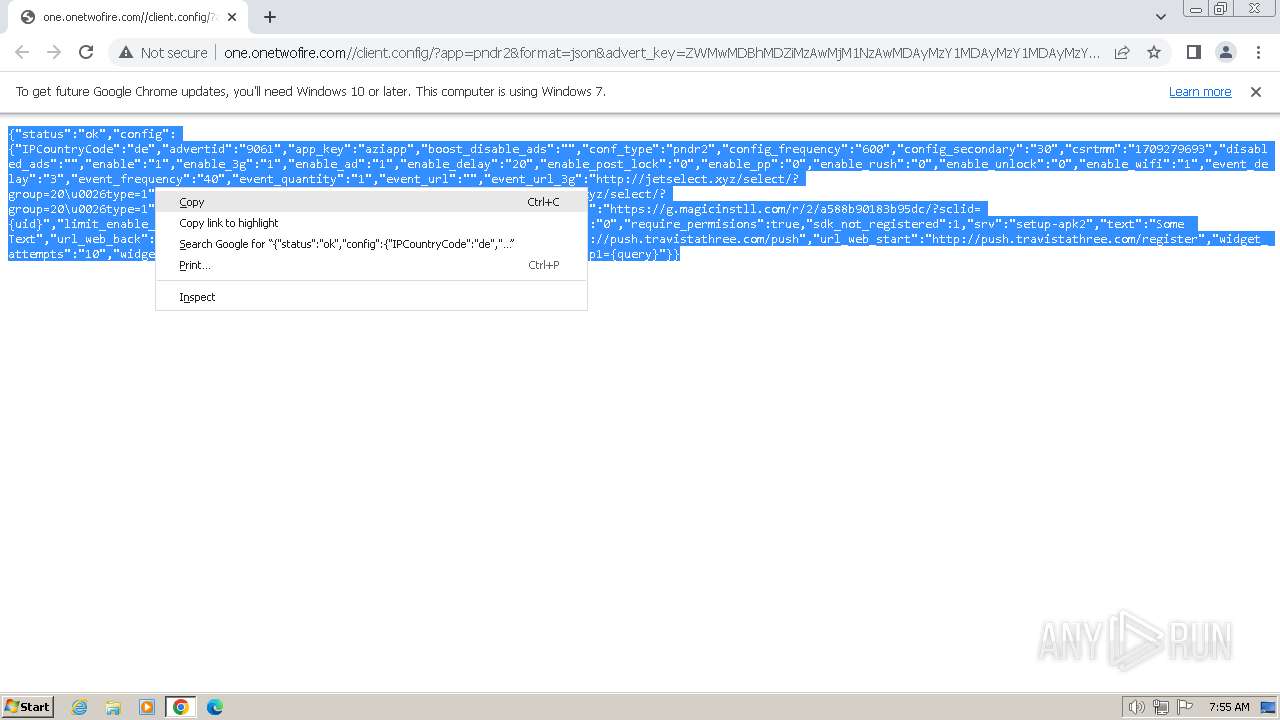This screenshot has height=720, width=1280.
Task: Open Windows Media Player taskbar icon
Action: click(x=147, y=707)
